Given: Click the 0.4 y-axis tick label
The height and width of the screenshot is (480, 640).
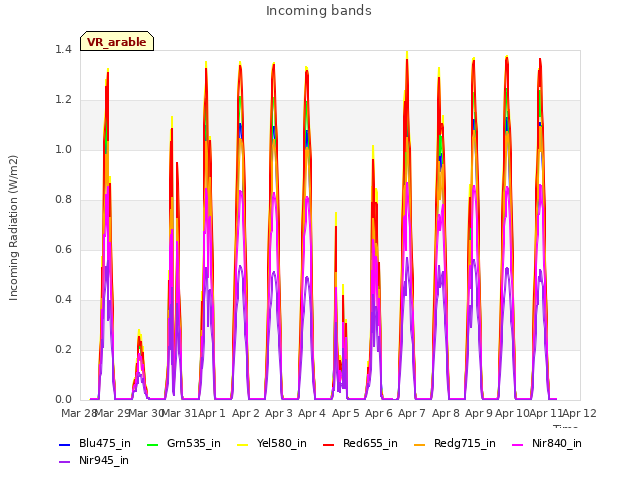Looking at the screenshot, I should click(63, 300).
